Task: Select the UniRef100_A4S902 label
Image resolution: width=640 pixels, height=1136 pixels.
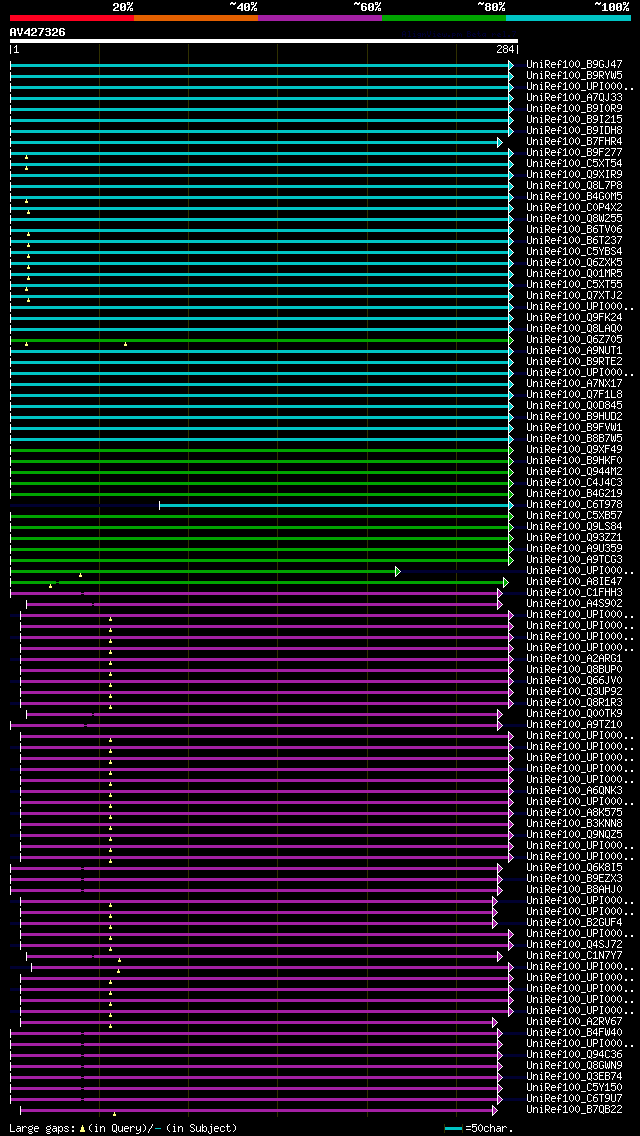Action: 574,604
